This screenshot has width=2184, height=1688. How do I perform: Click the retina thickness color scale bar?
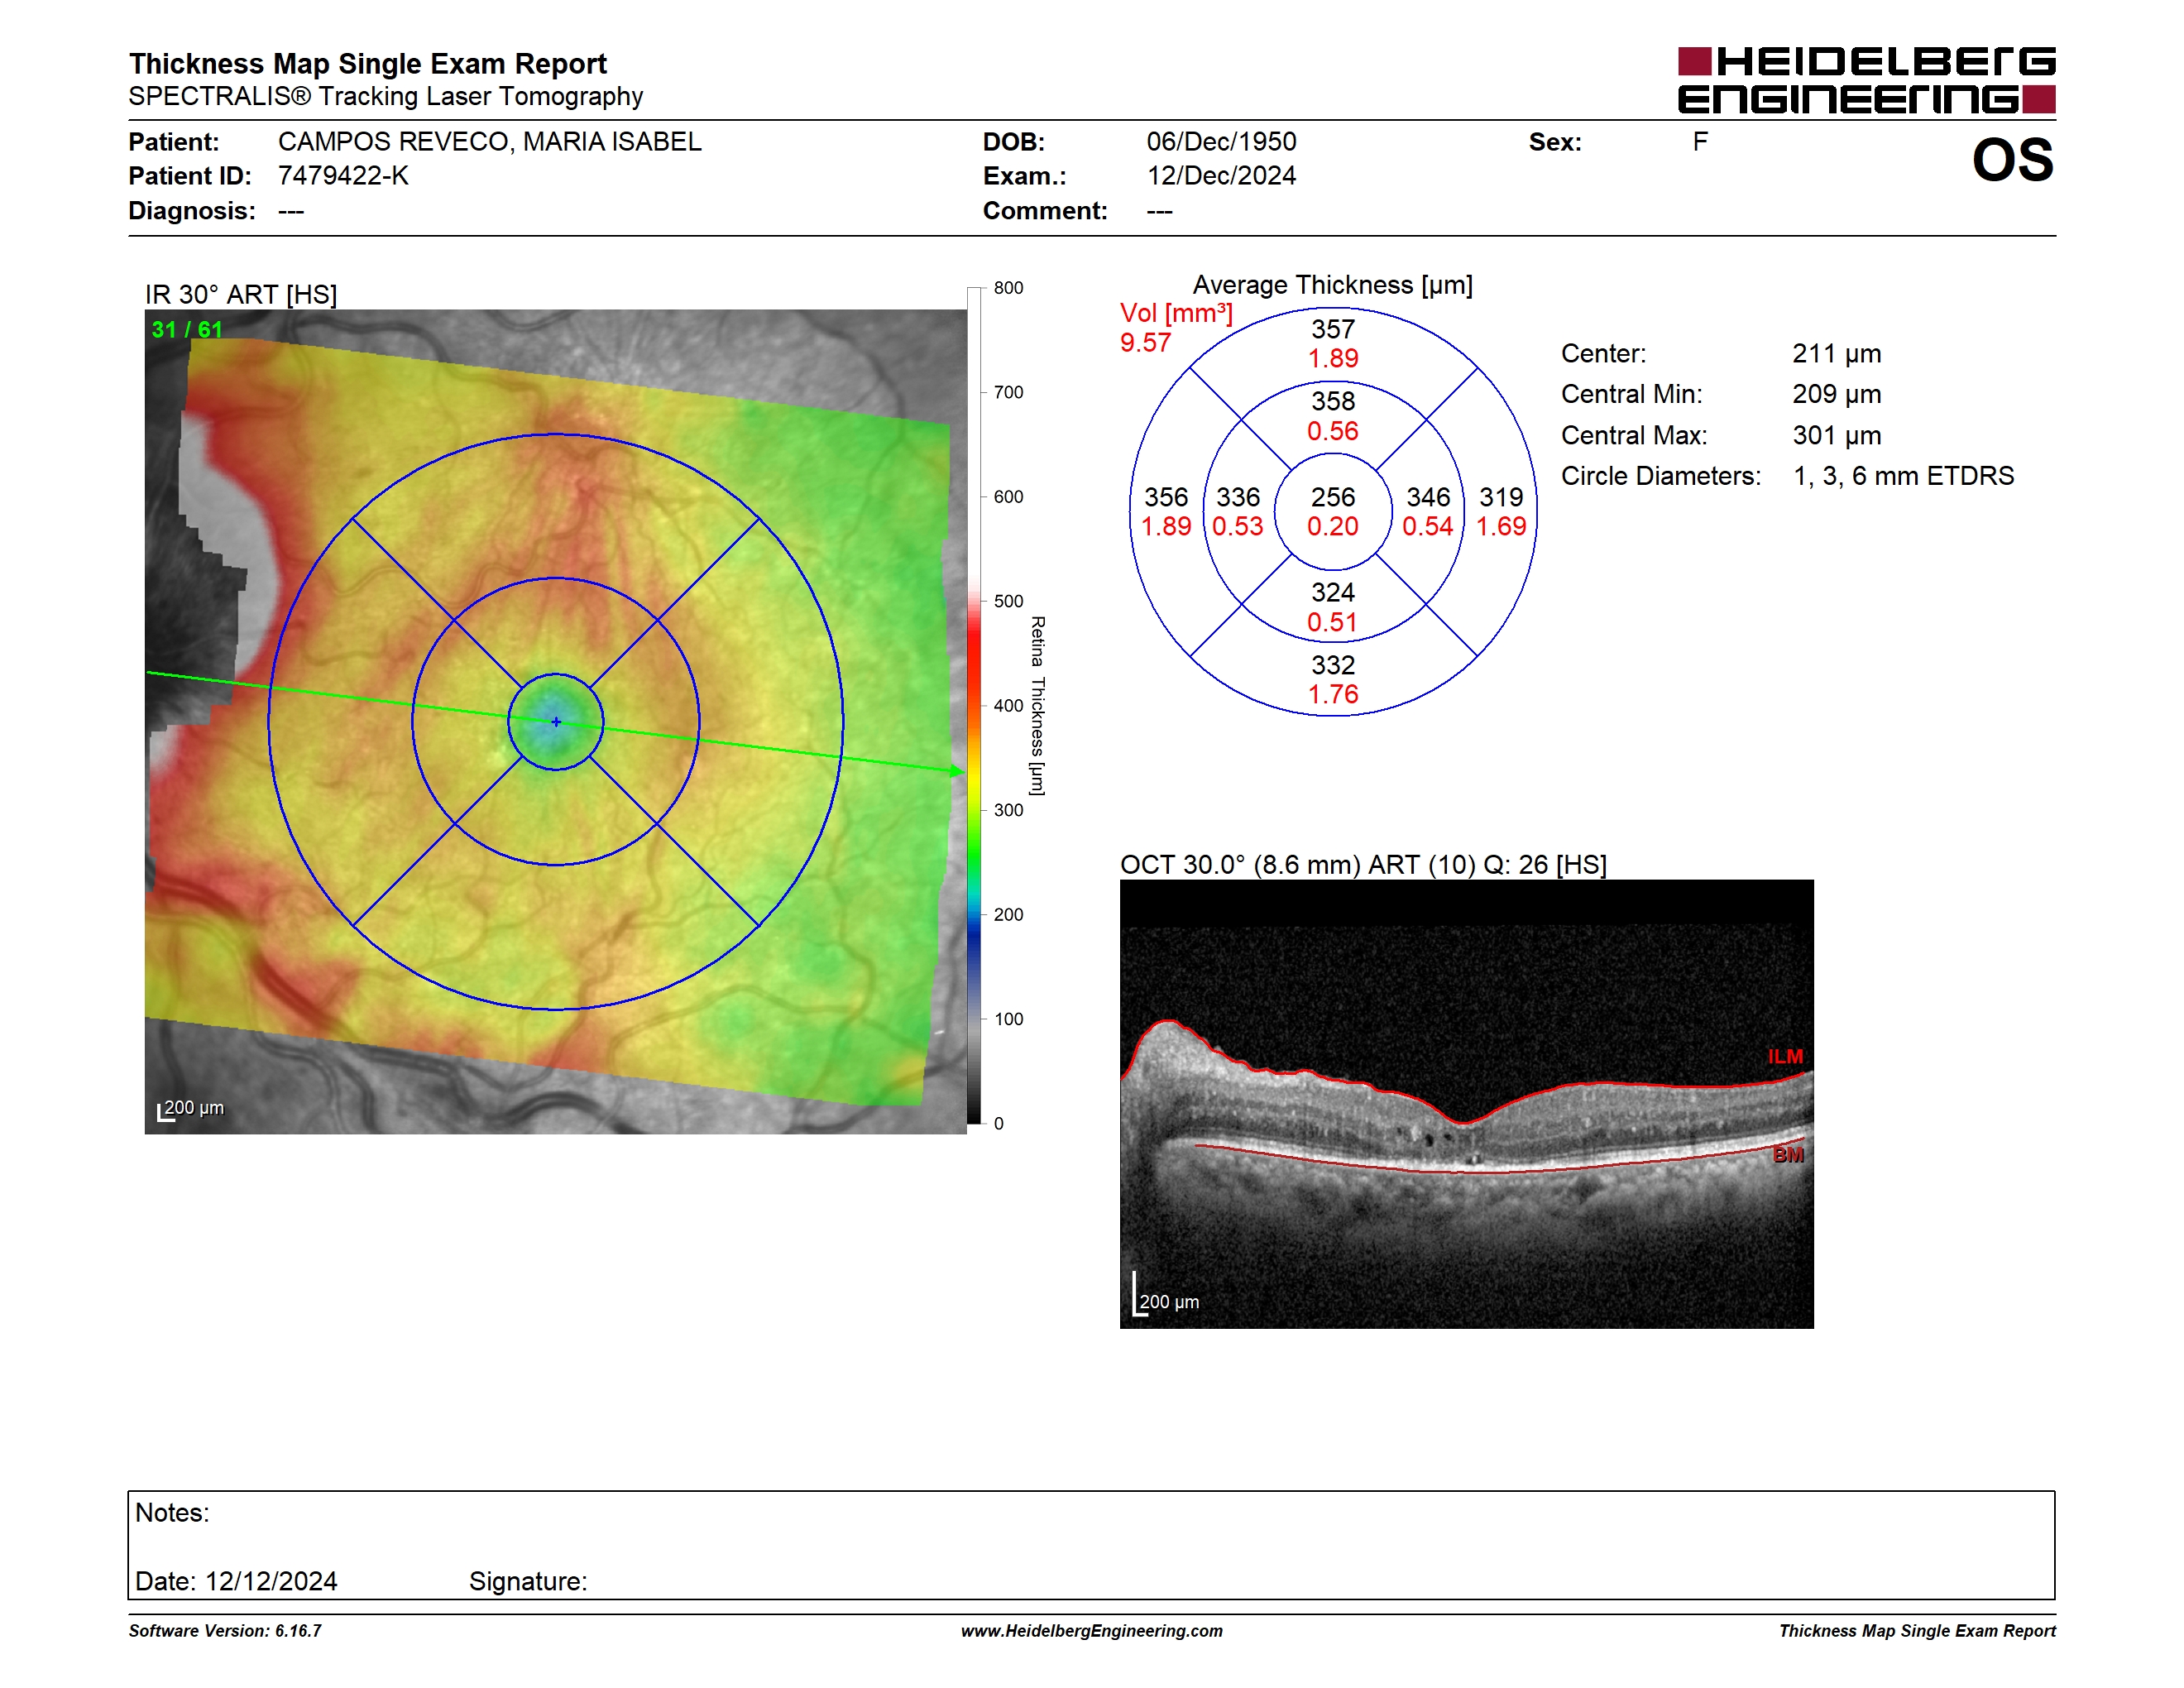pyautogui.click(x=974, y=706)
